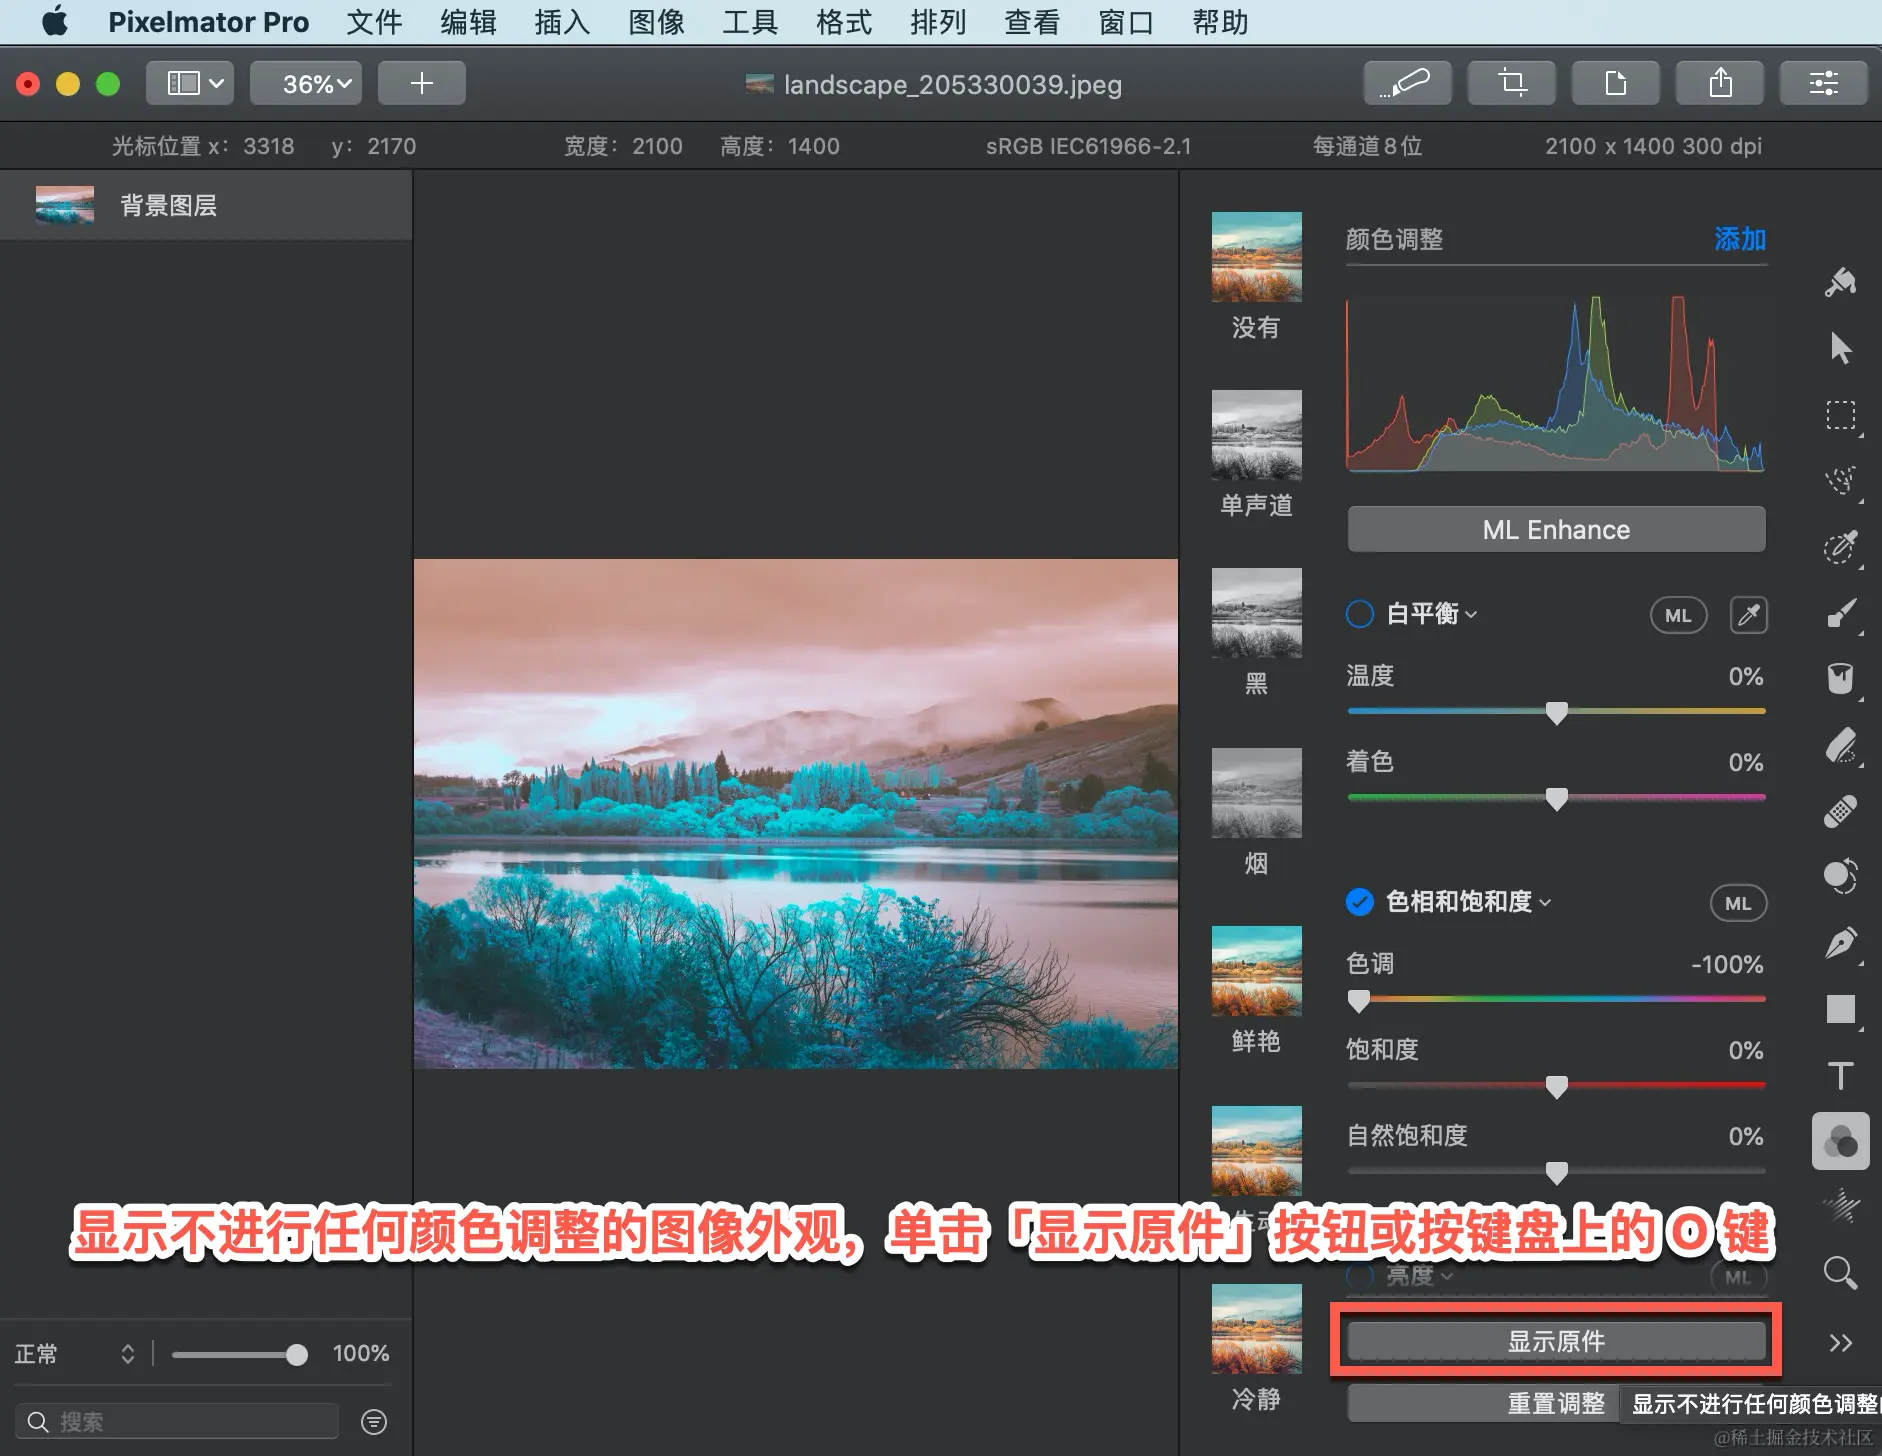The width and height of the screenshot is (1882, 1456).
Task: Apply the 鲜艳 preset thumbnail
Action: pyautogui.click(x=1256, y=971)
